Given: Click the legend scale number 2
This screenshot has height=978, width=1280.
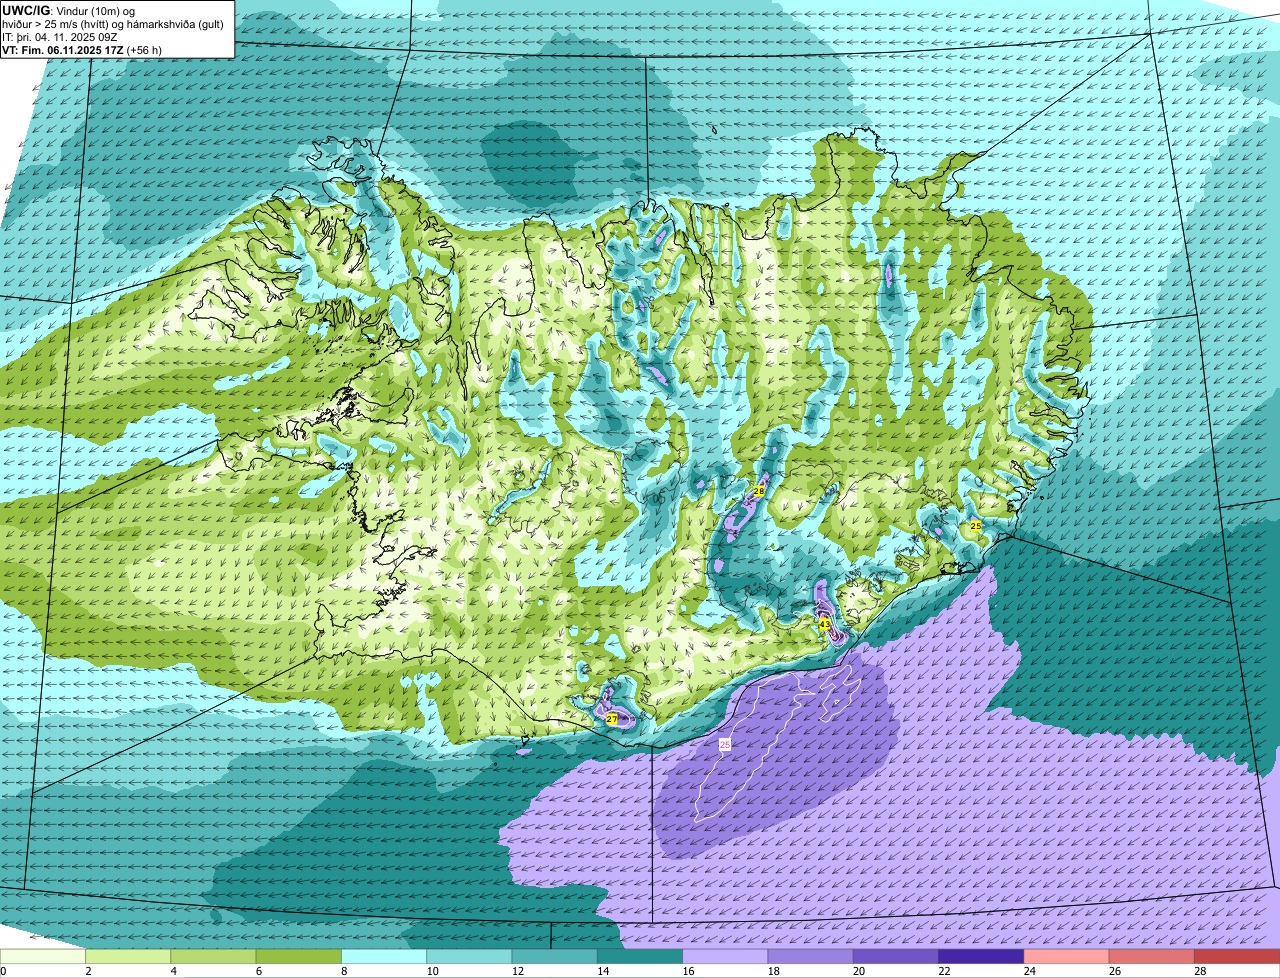Looking at the screenshot, I should pyautogui.click(x=88, y=971).
